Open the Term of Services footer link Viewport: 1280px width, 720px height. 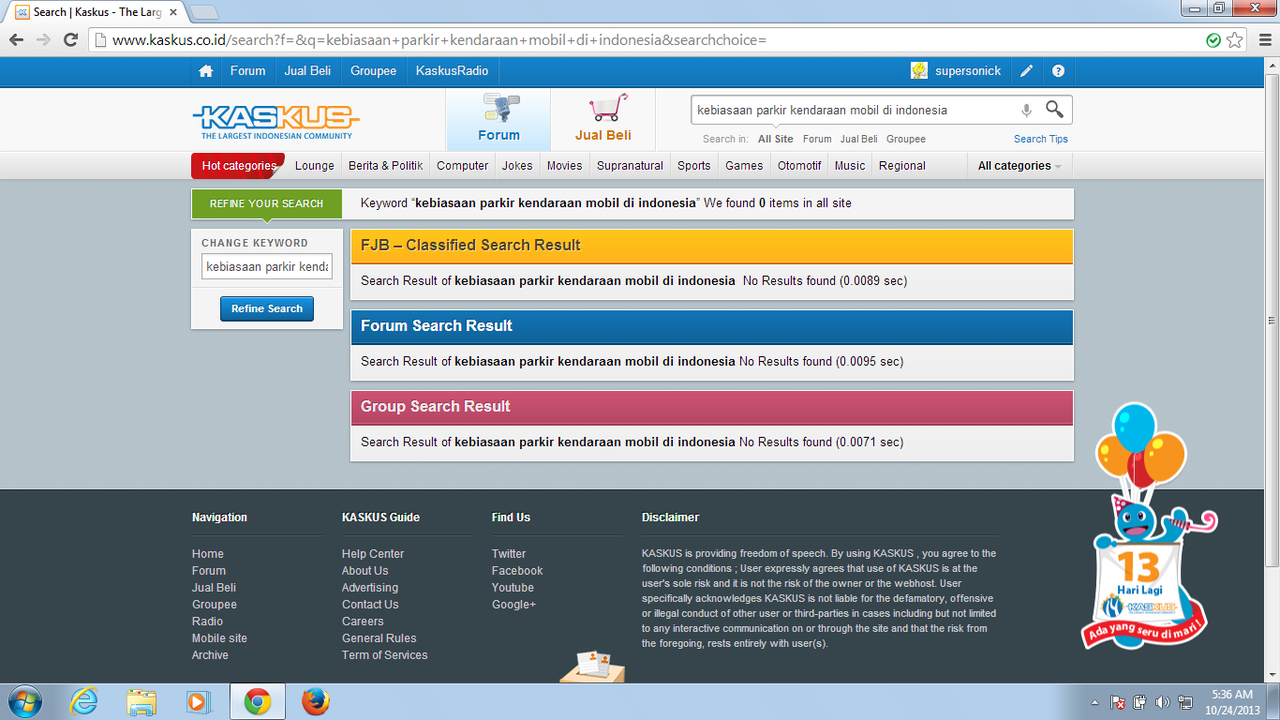(x=385, y=655)
